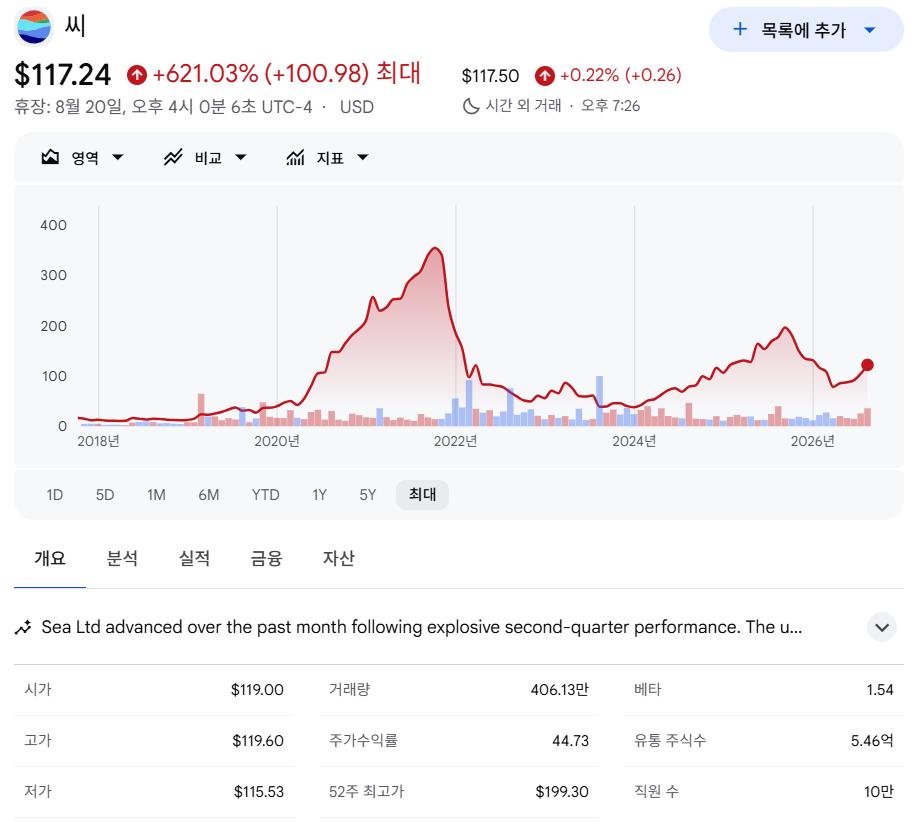
Task: Click the red up-arrow beside +621.03%
Action: pyautogui.click(x=137, y=75)
